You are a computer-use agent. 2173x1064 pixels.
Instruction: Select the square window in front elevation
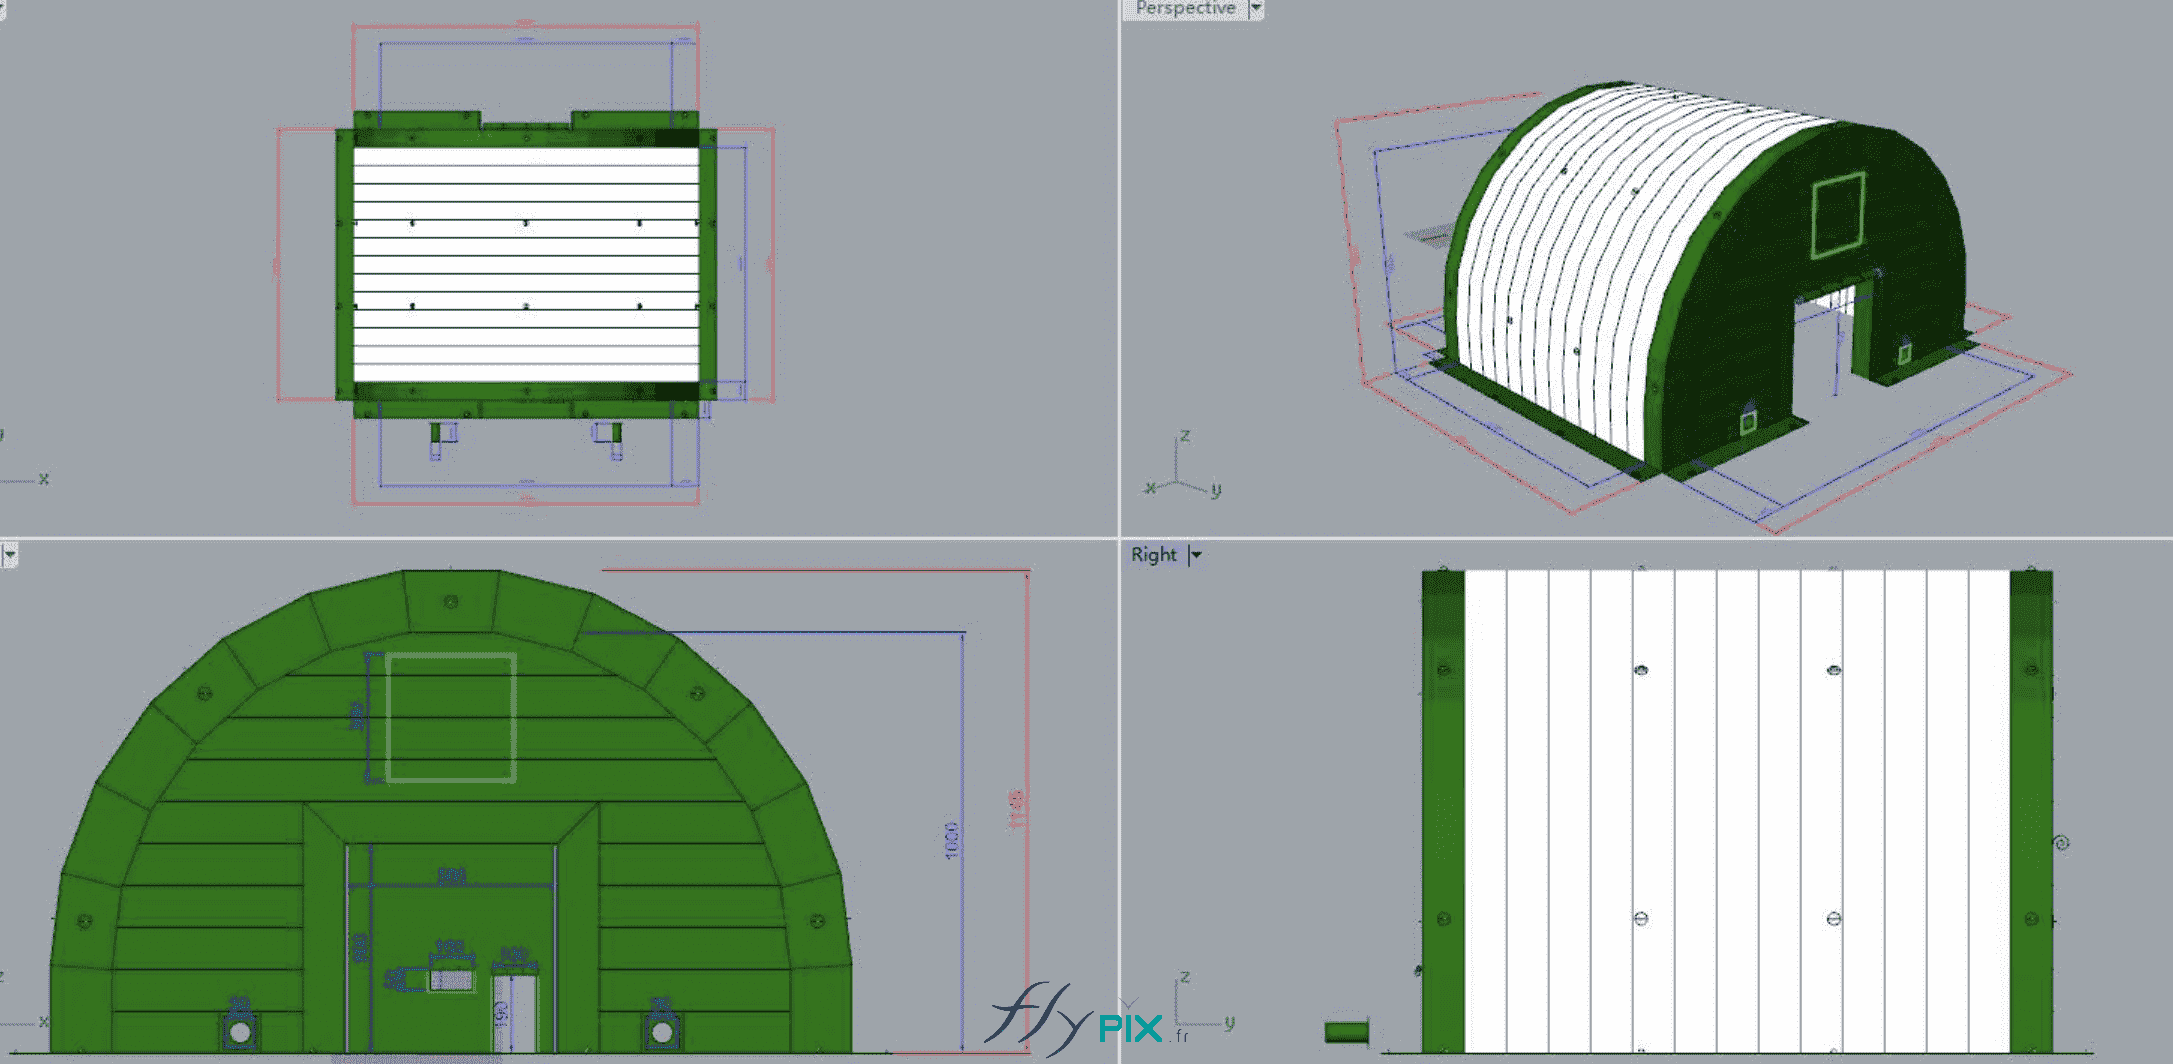[x=451, y=717]
